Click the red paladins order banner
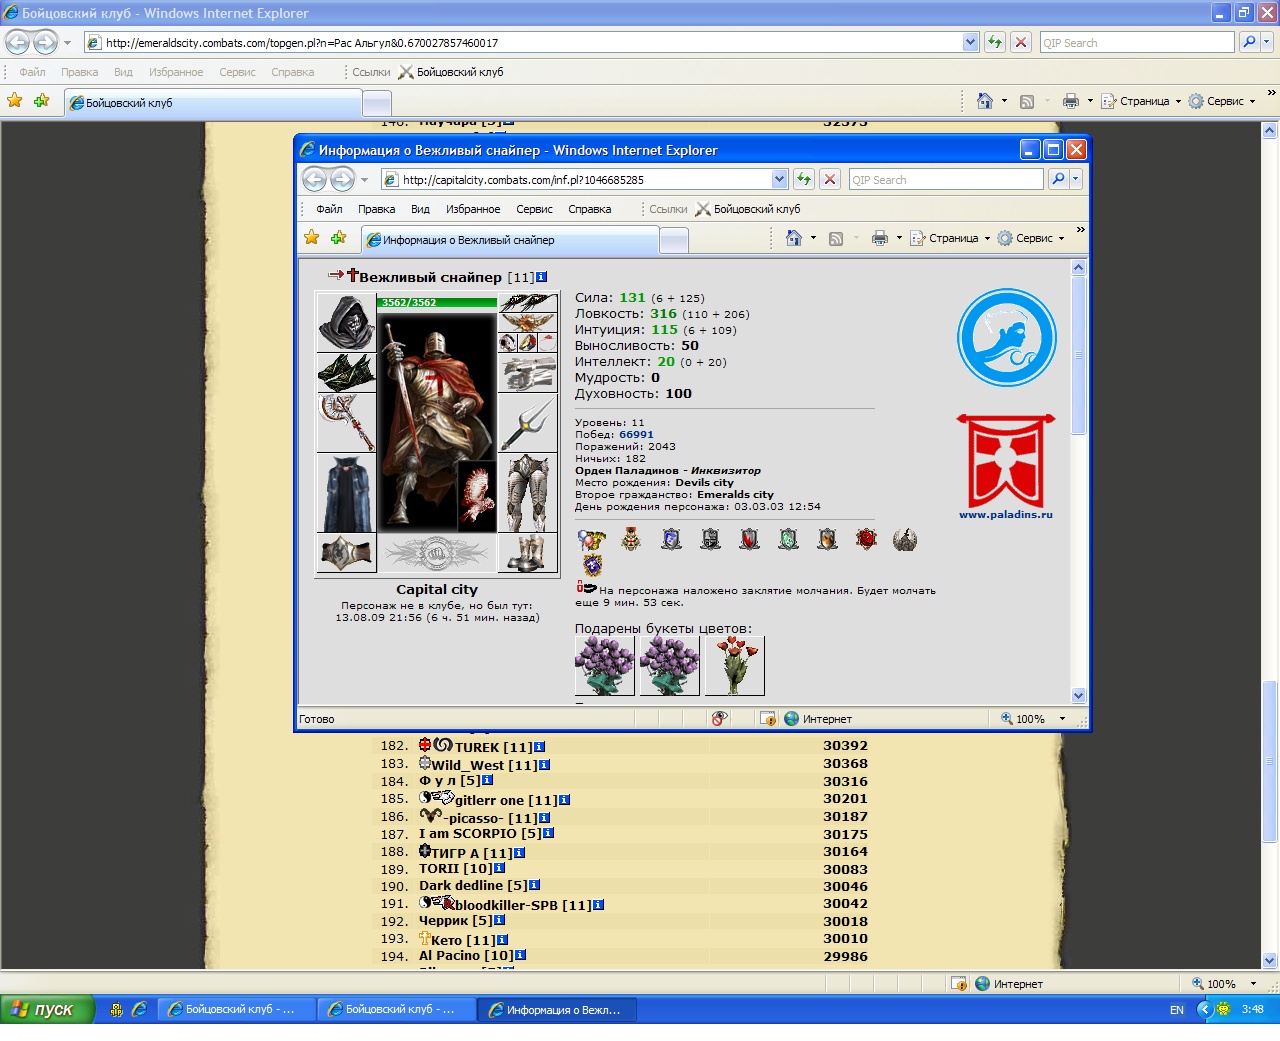1280x1041 pixels. coord(1005,461)
